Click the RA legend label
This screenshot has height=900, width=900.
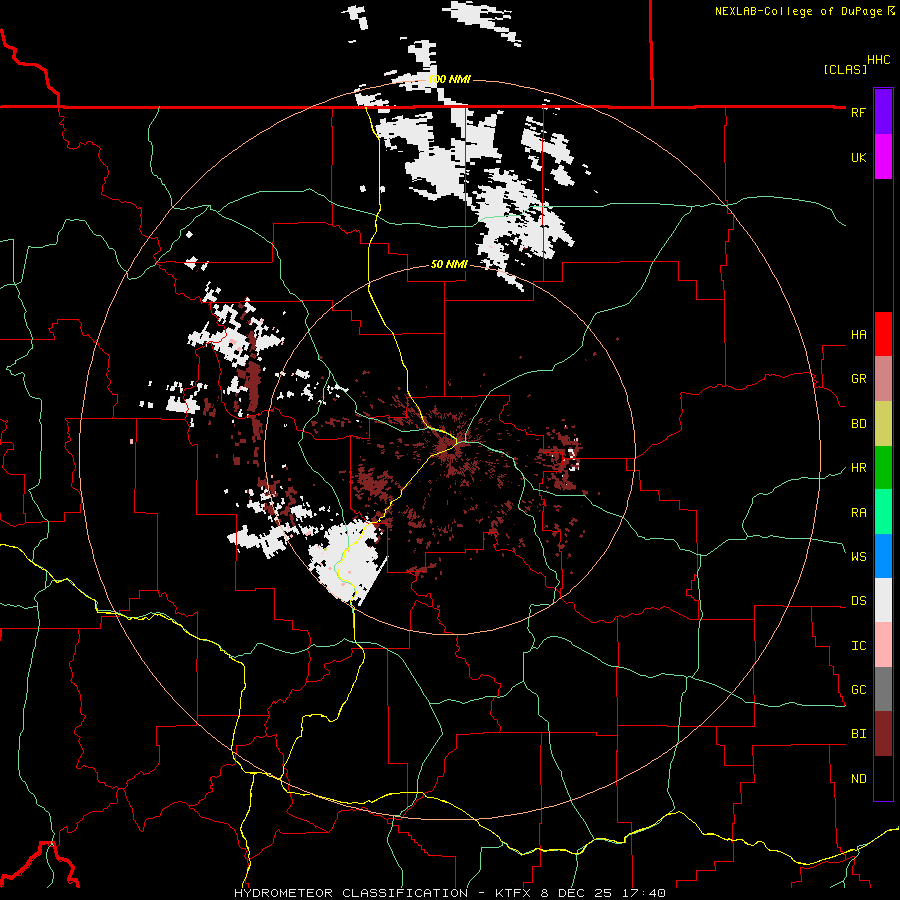pos(858,512)
